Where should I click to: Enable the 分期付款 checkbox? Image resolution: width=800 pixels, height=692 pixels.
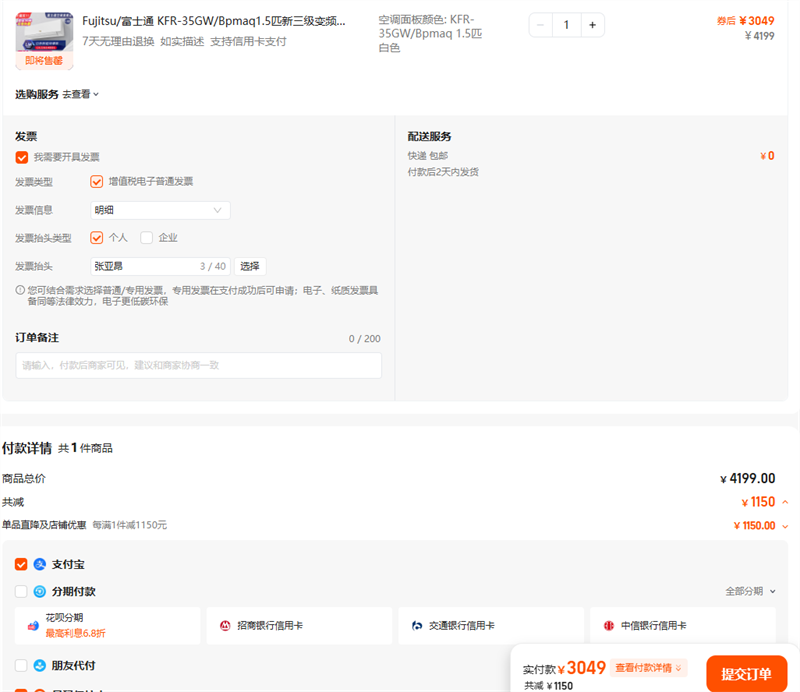(21, 591)
